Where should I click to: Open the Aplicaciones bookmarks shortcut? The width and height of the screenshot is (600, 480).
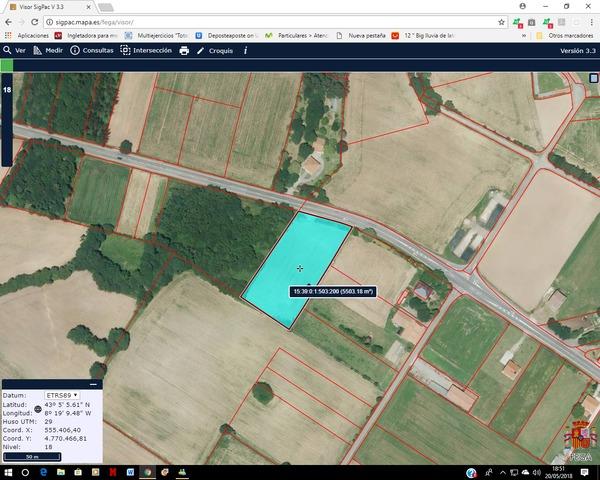click(x=28, y=35)
